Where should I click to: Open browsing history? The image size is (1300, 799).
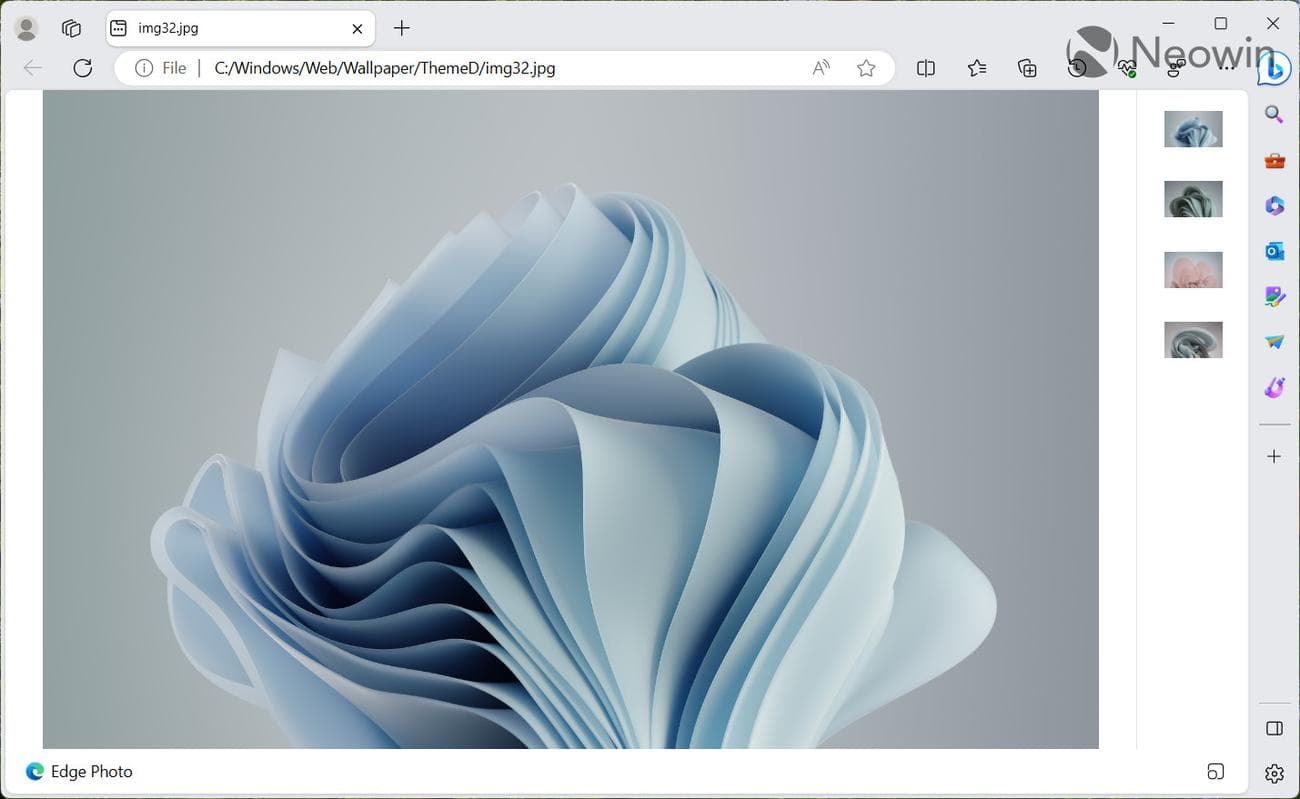[1077, 68]
